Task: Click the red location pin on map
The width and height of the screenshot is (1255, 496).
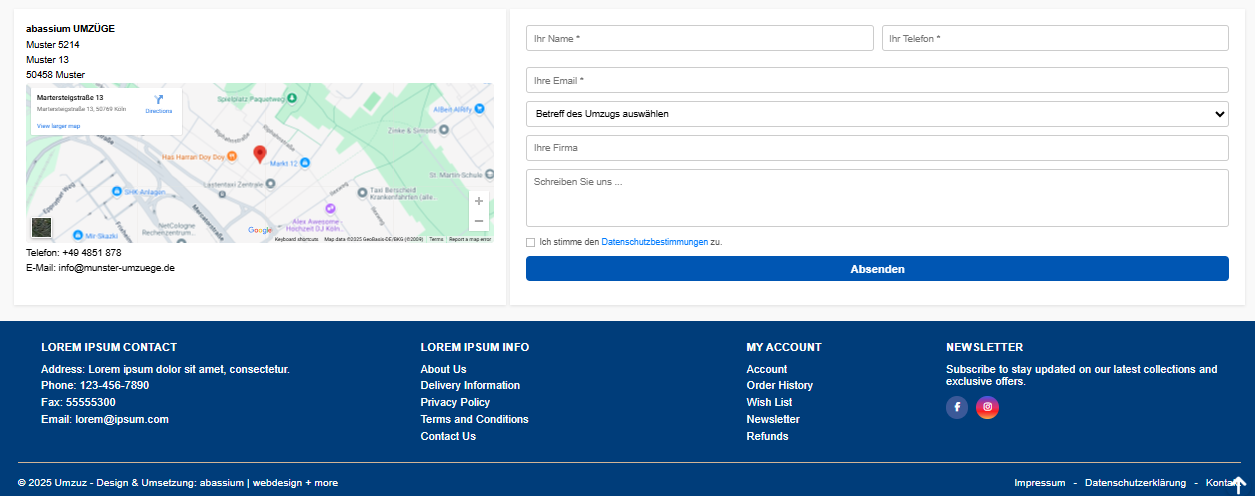Action: point(260,154)
